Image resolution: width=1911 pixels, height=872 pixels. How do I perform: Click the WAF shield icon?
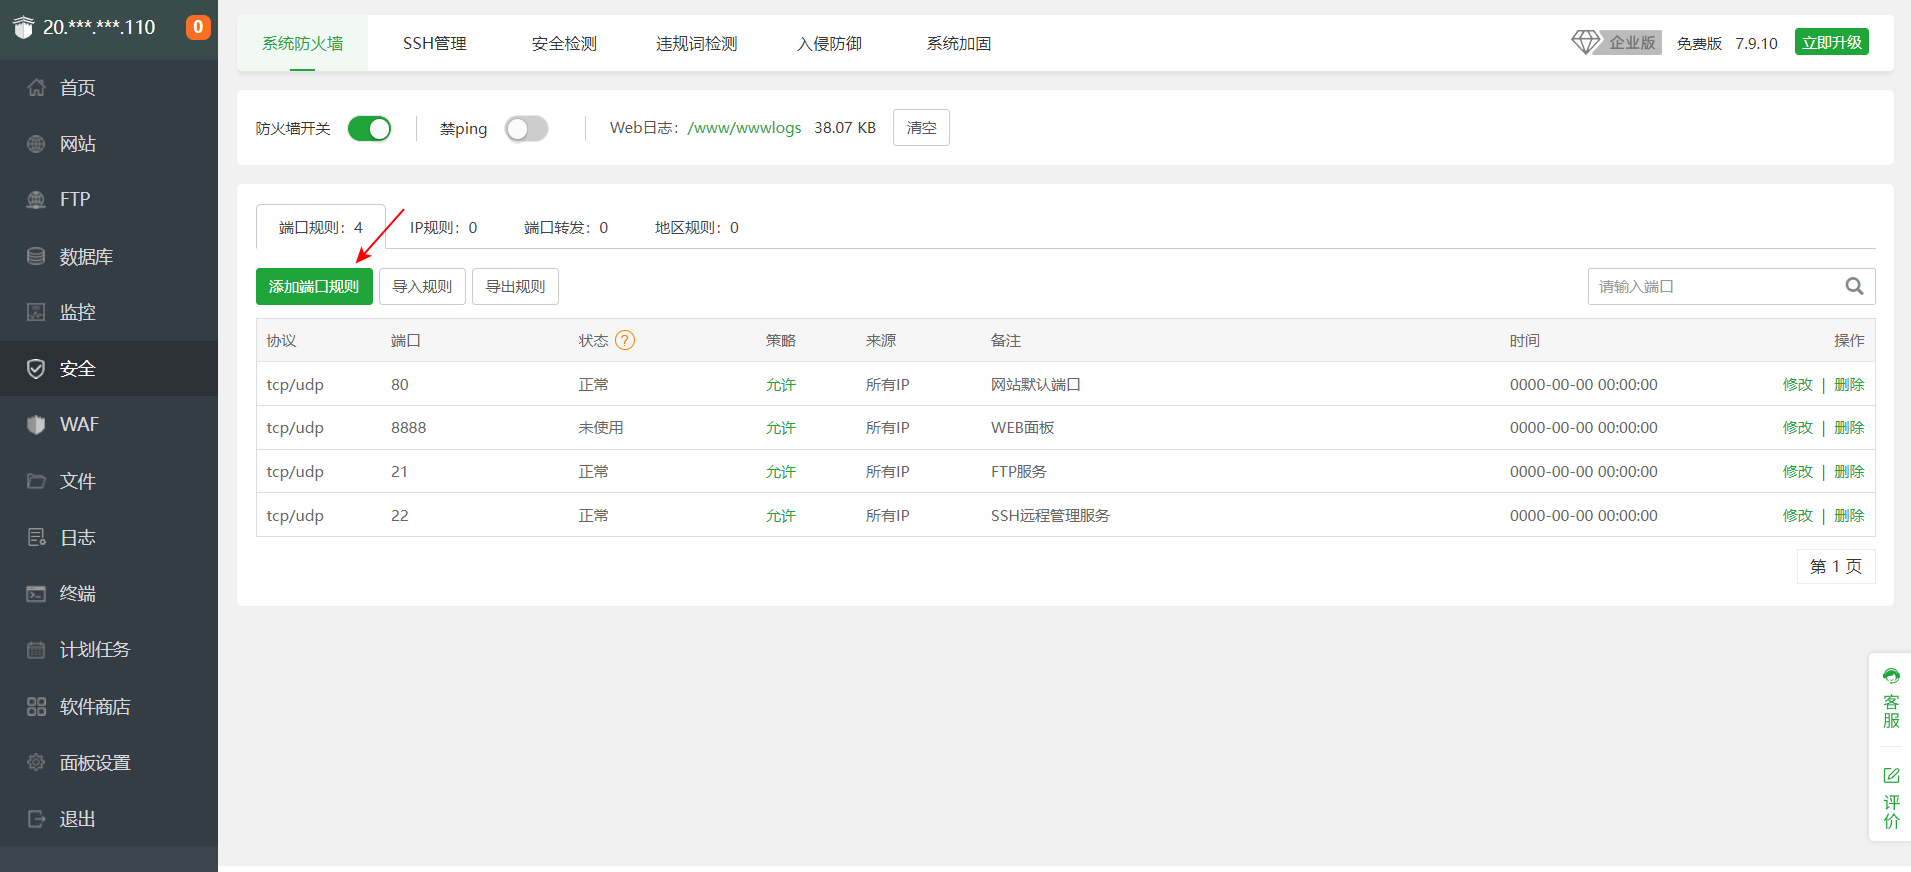pyautogui.click(x=36, y=425)
